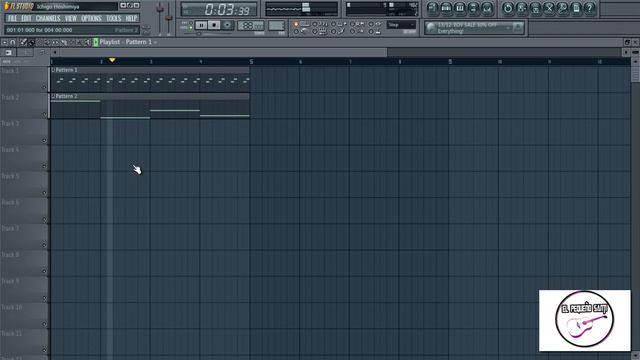Open the playlist options menu arrow

click(5, 42)
